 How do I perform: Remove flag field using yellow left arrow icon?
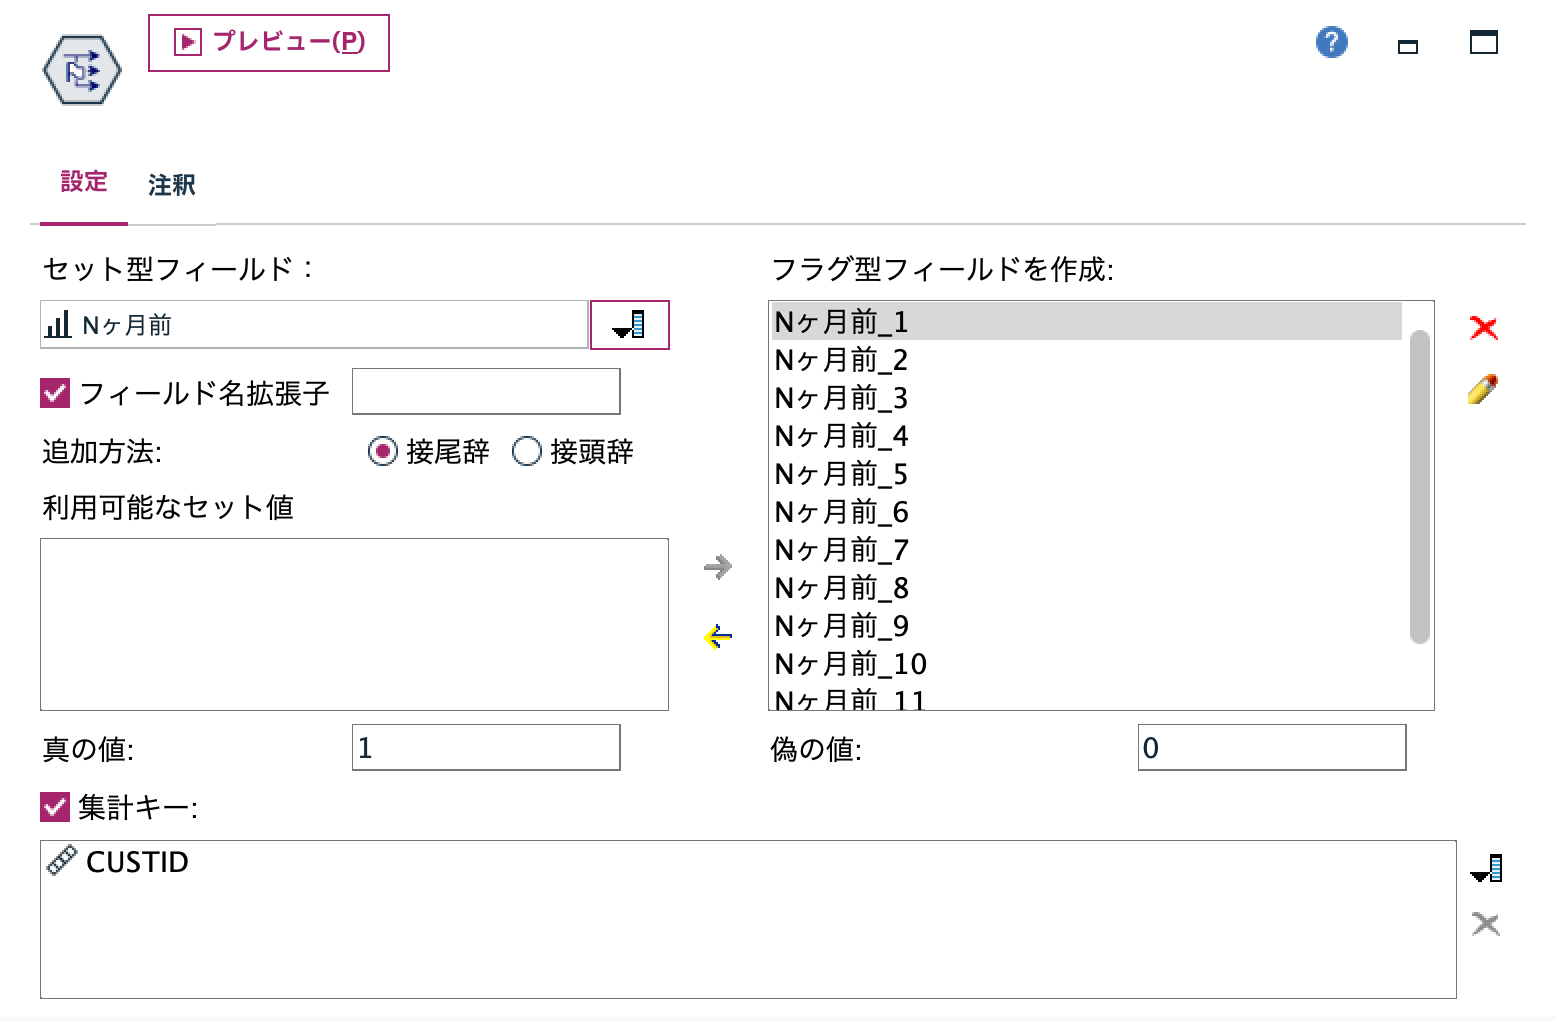(x=719, y=636)
